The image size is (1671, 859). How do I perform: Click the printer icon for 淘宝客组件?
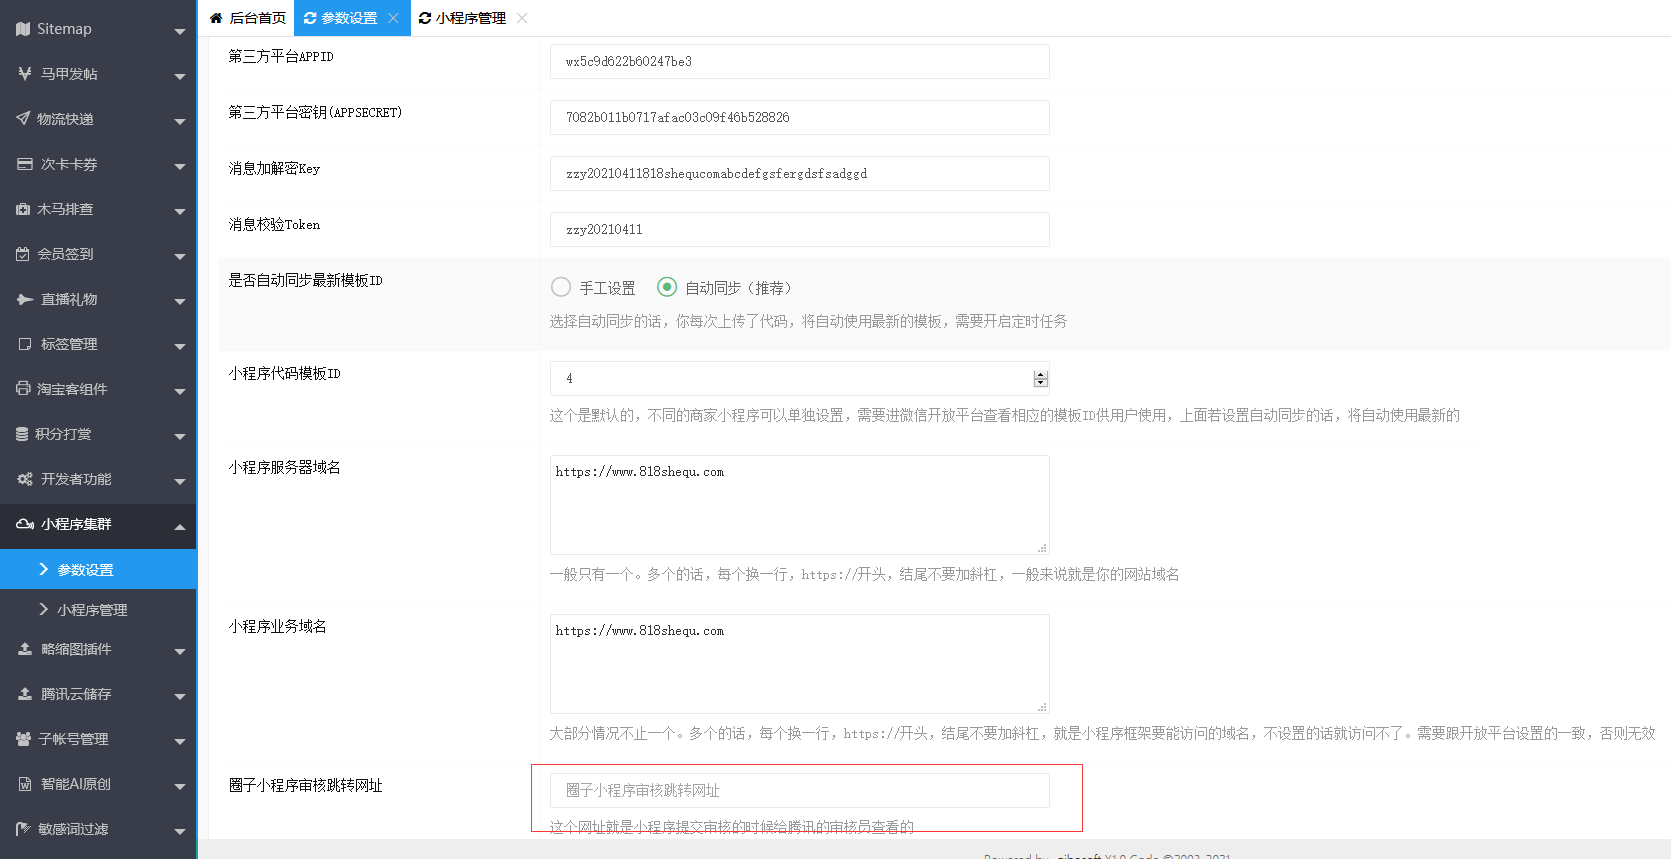coord(24,389)
